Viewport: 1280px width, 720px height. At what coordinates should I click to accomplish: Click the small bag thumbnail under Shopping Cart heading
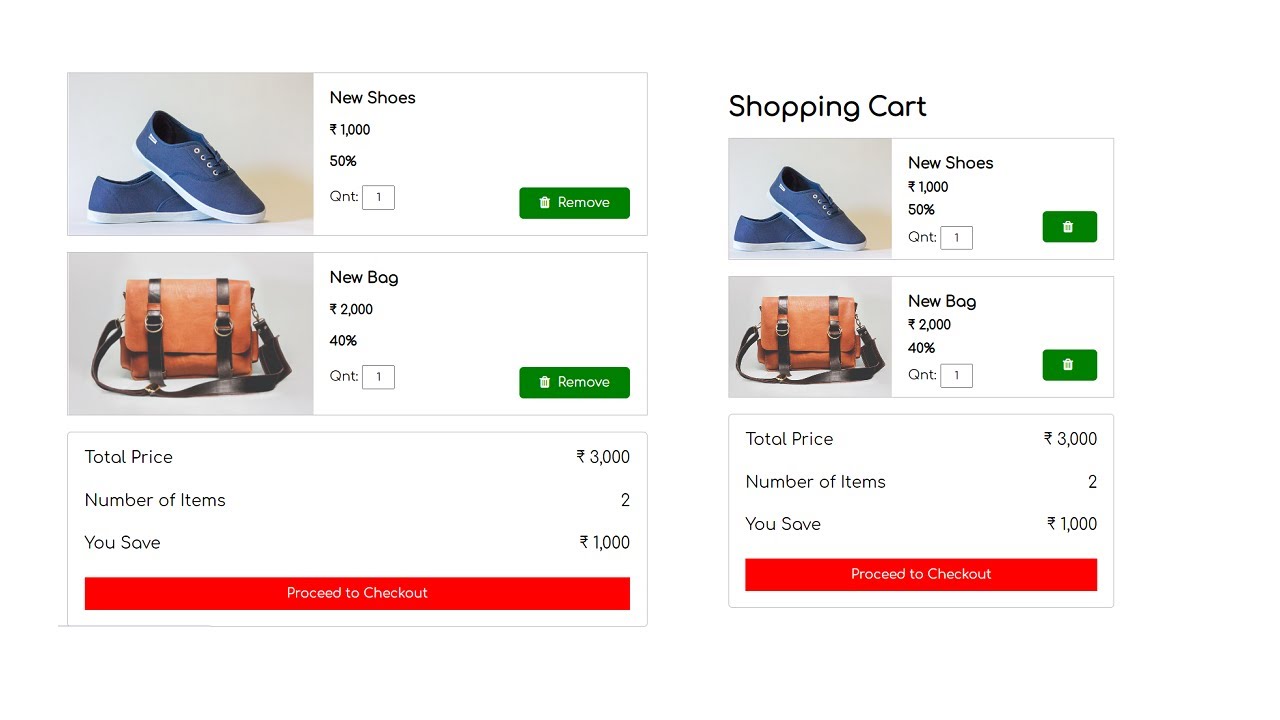tap(810, 337)
